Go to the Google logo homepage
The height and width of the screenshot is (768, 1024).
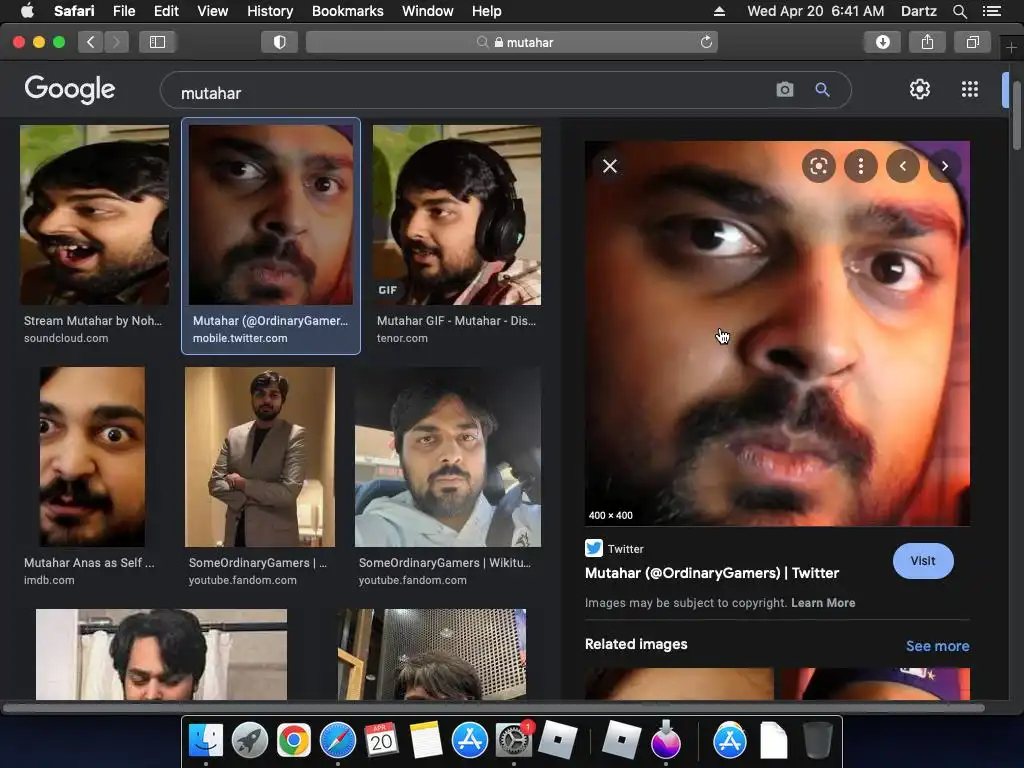coord(70,89)
